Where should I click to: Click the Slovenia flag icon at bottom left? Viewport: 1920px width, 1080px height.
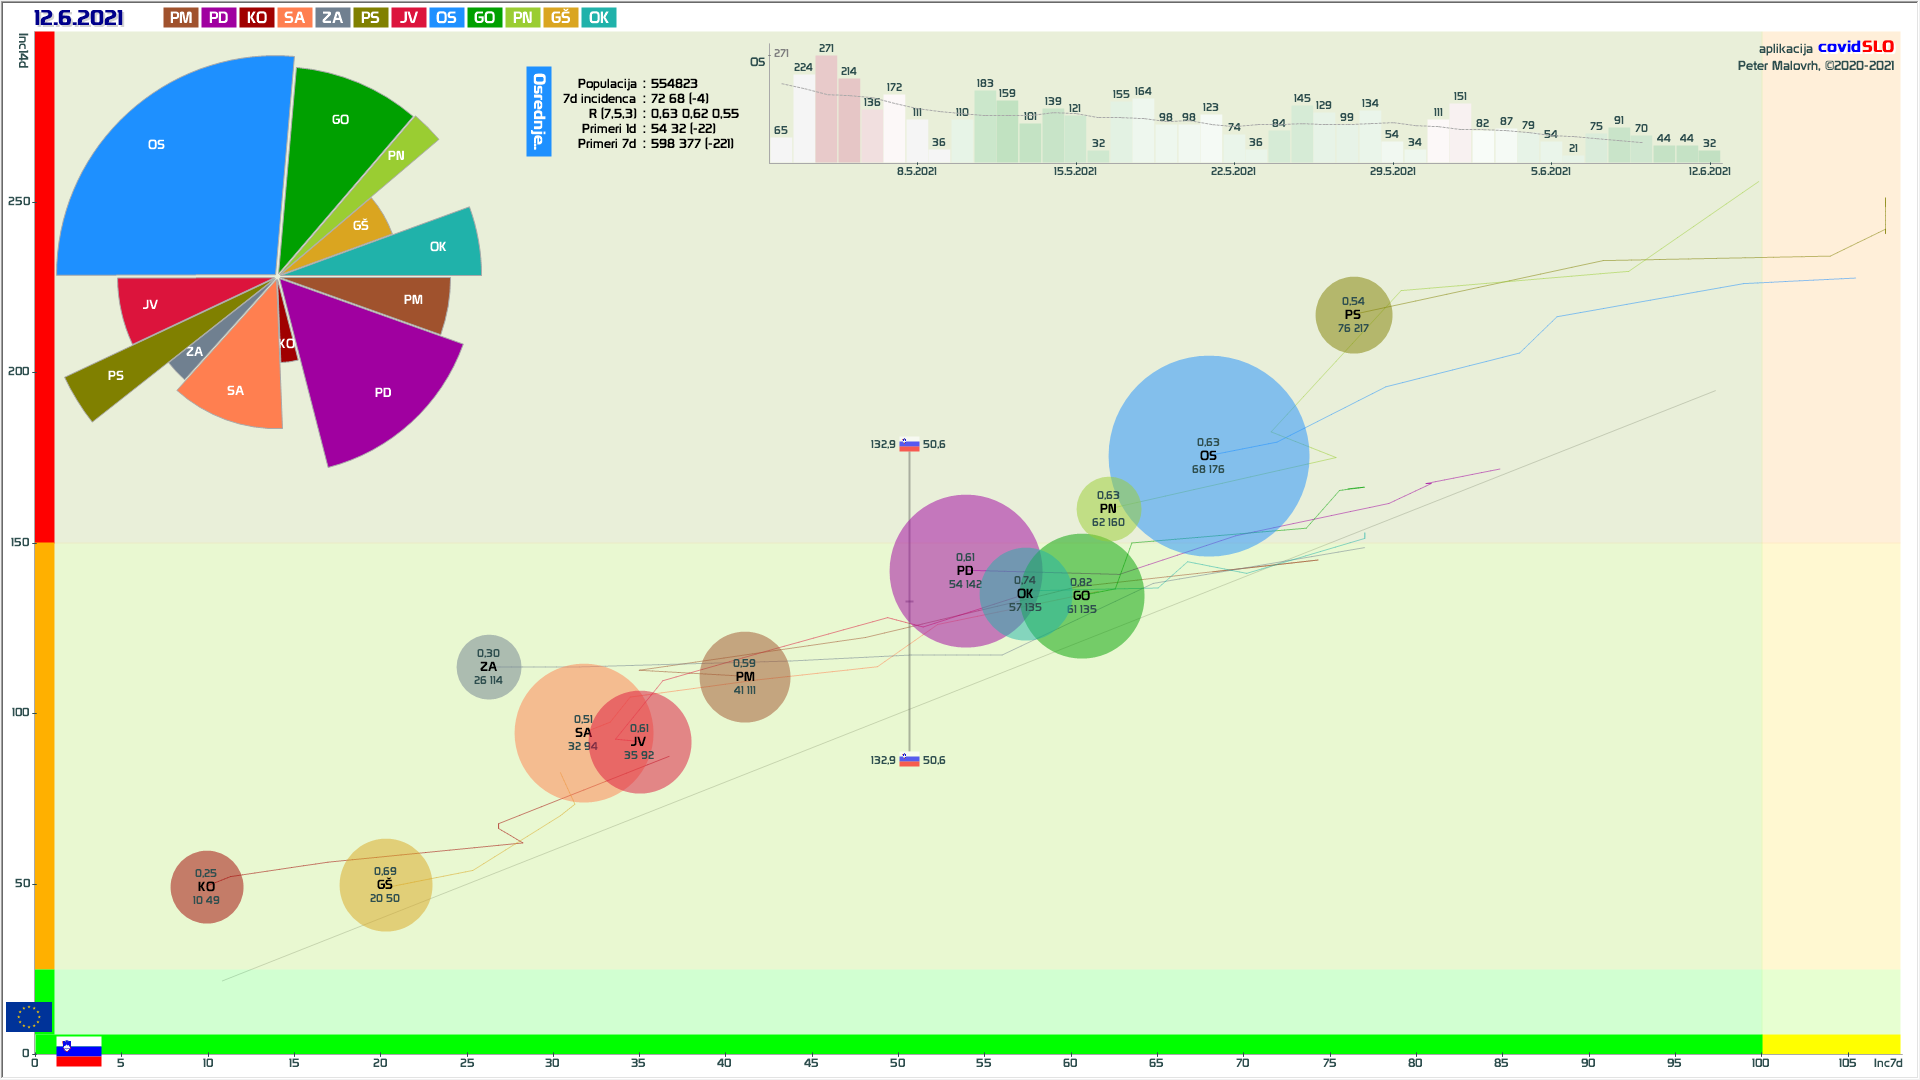pos(79,1051)
